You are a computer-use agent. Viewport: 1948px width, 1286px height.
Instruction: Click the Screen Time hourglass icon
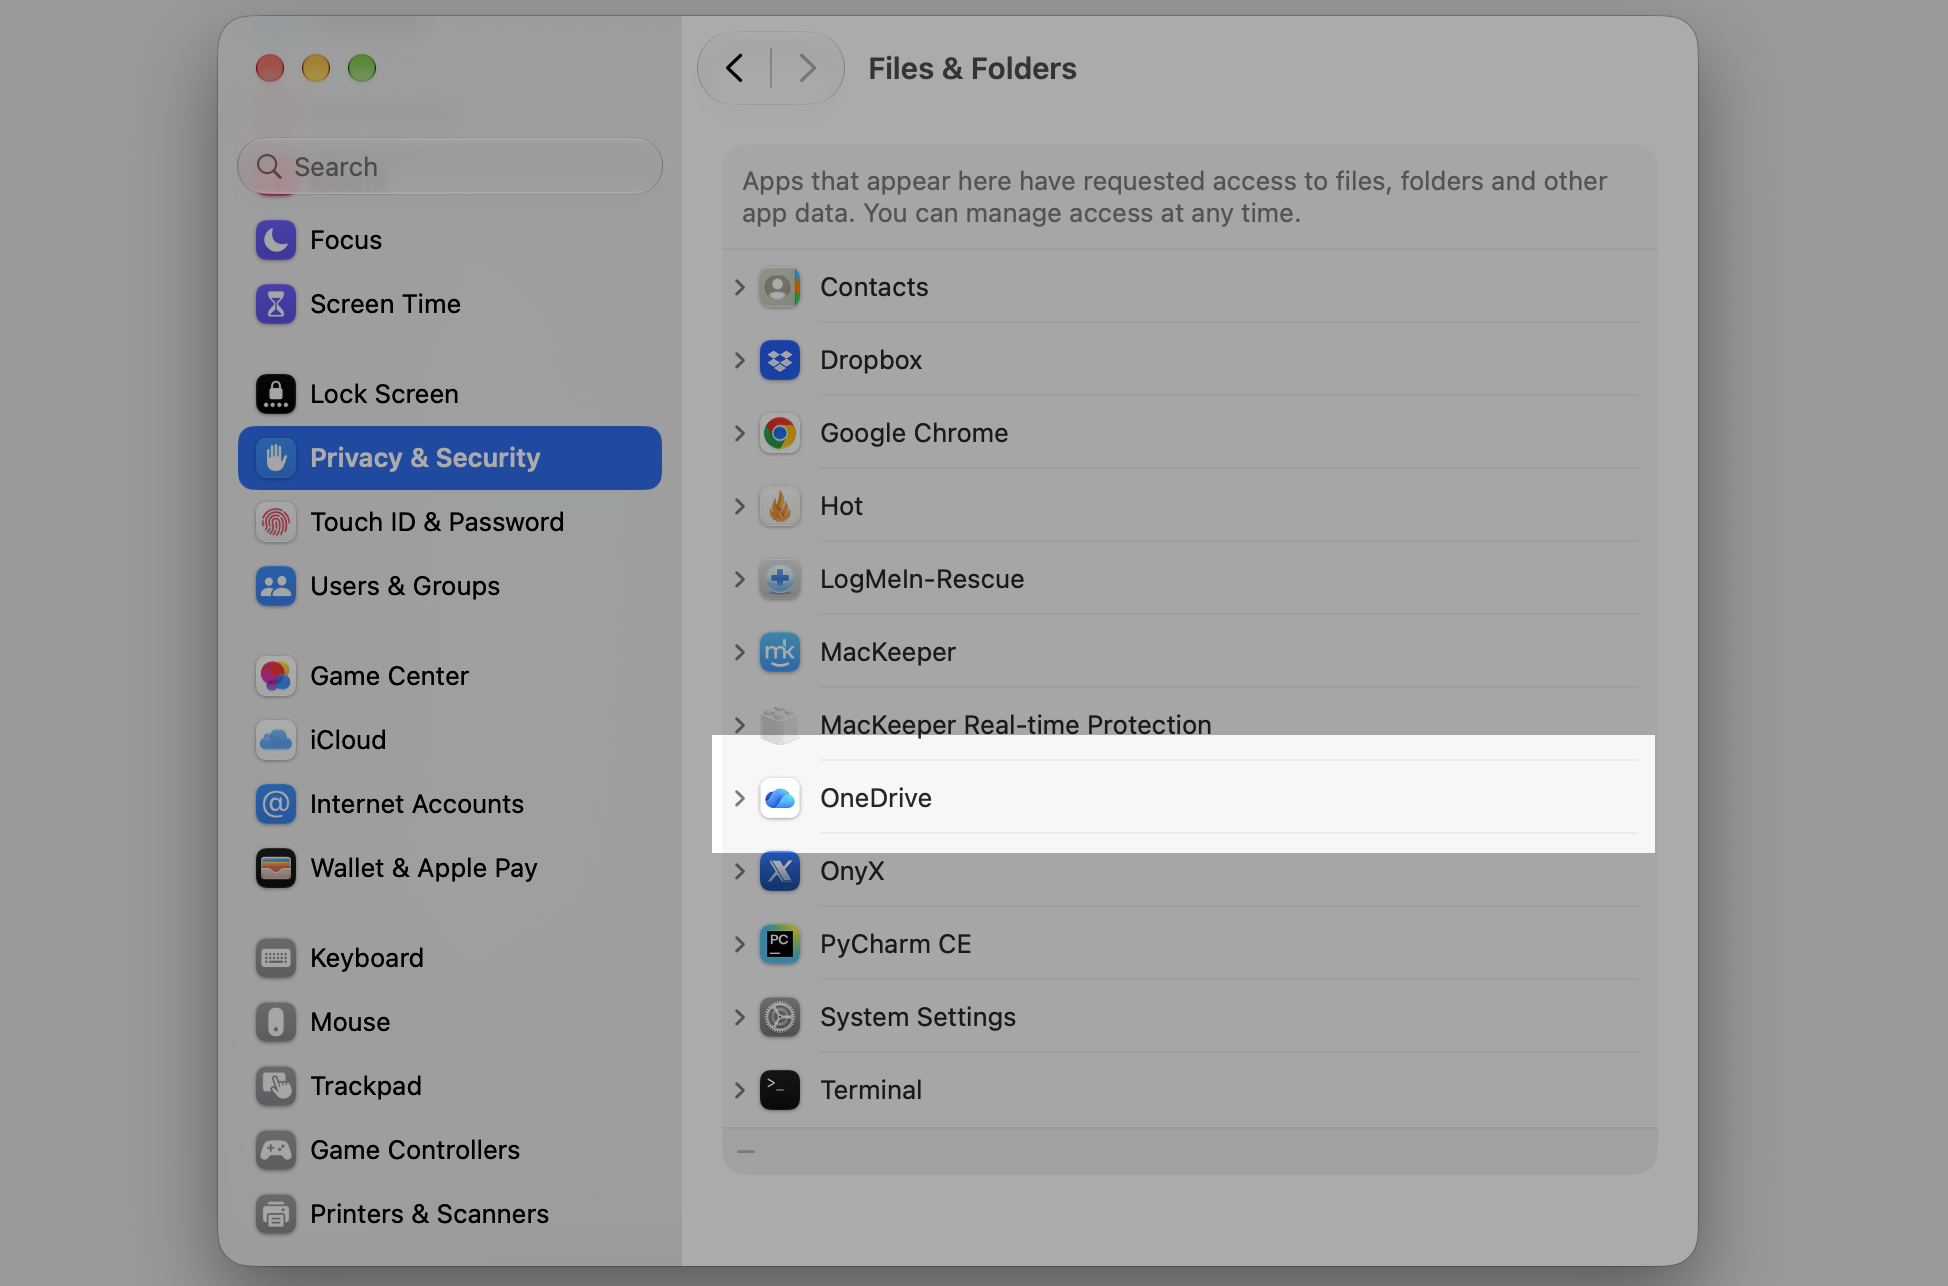[x=276, y=304]
